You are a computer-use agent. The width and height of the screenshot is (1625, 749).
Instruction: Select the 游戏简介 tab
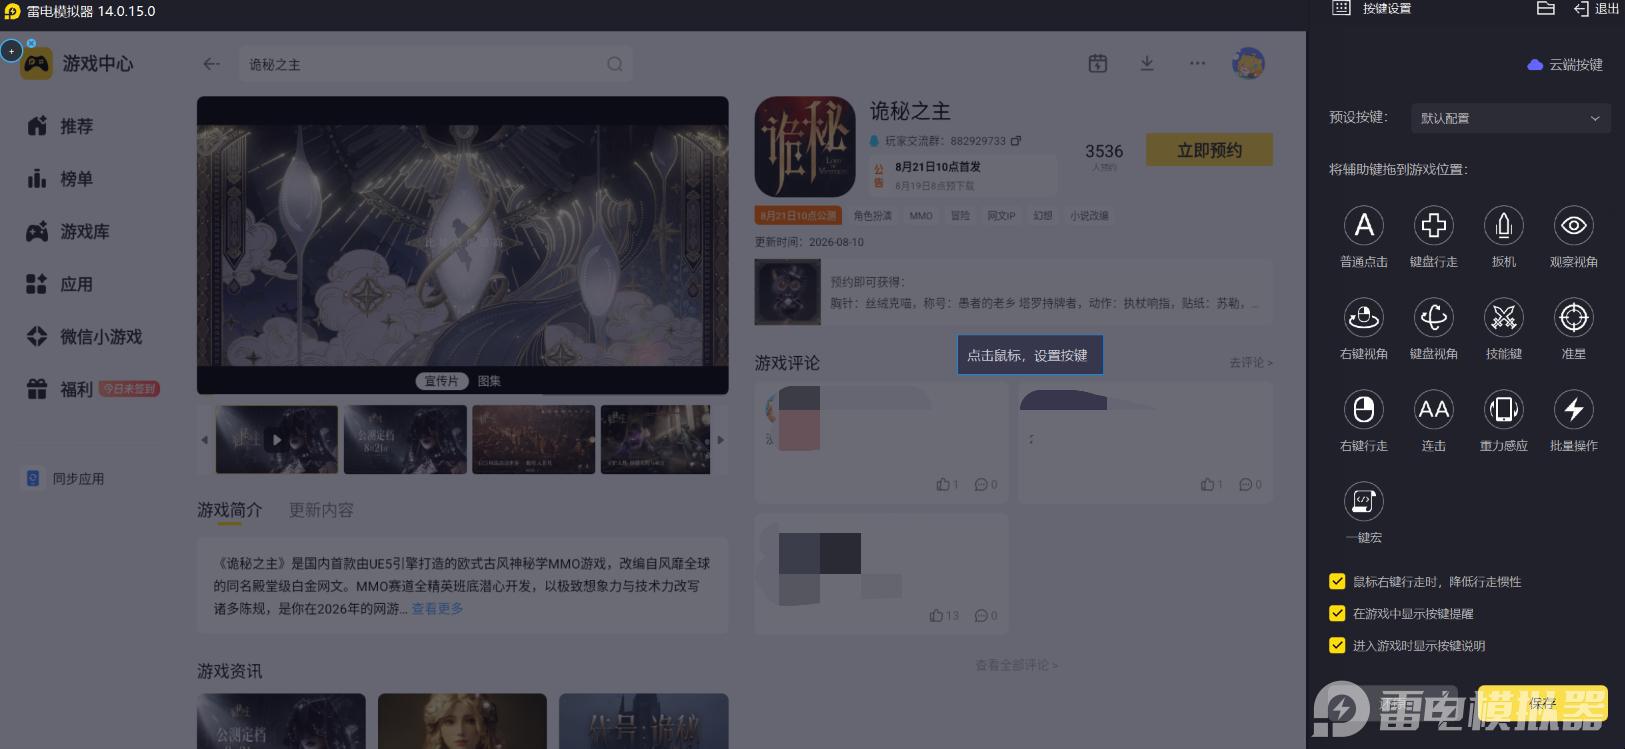(x=230, y=510)
